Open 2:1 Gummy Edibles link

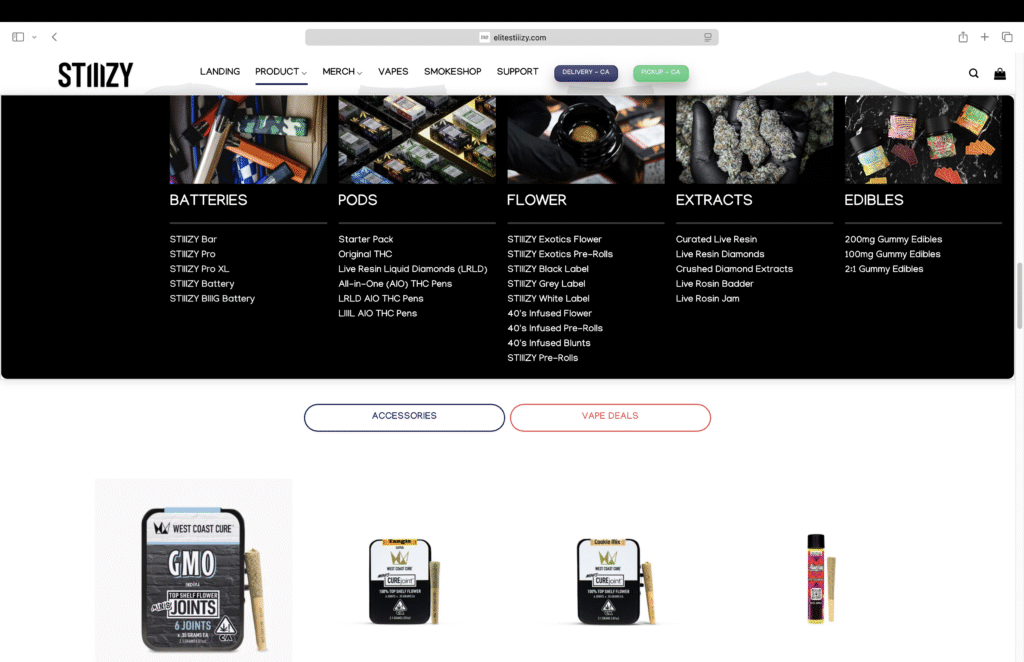[x=884, y=269]
